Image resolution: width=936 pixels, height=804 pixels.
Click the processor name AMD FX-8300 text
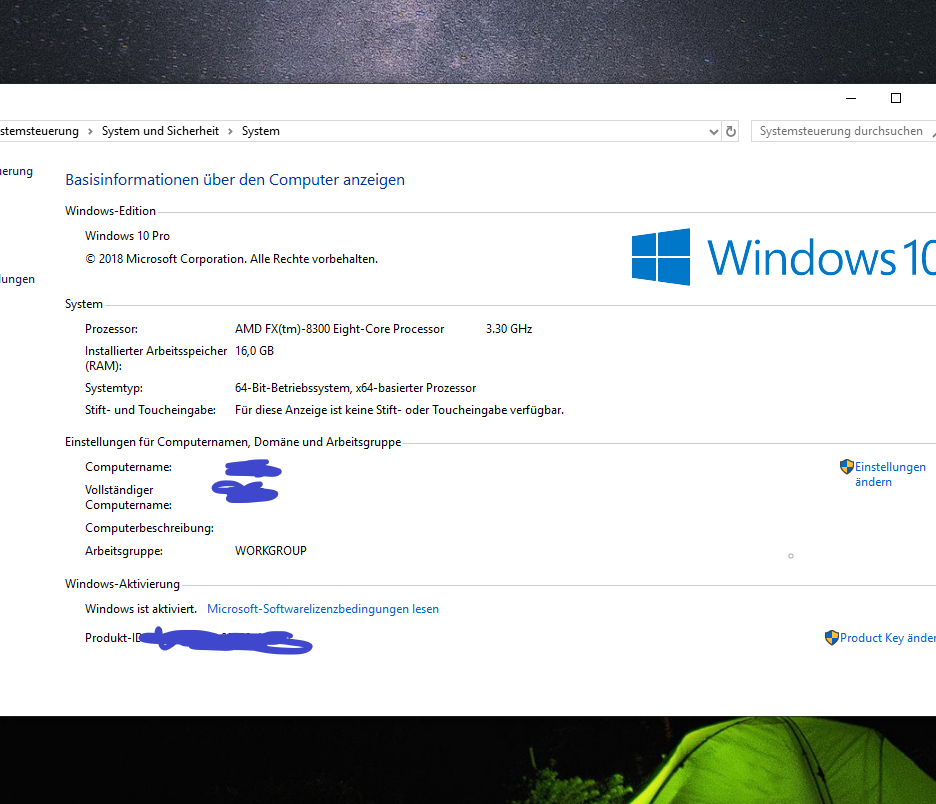[x=339, y=329]
